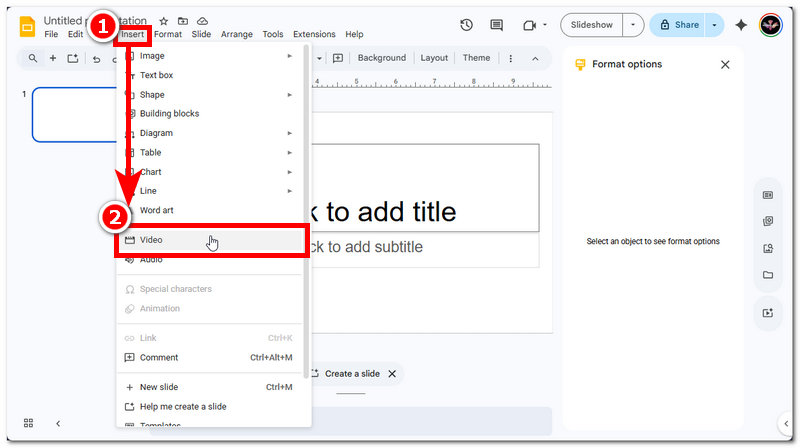Viewport: 800px width, 448px height.
Task: Show grid view icon at bottom left
Action: (x=28, y=423)
